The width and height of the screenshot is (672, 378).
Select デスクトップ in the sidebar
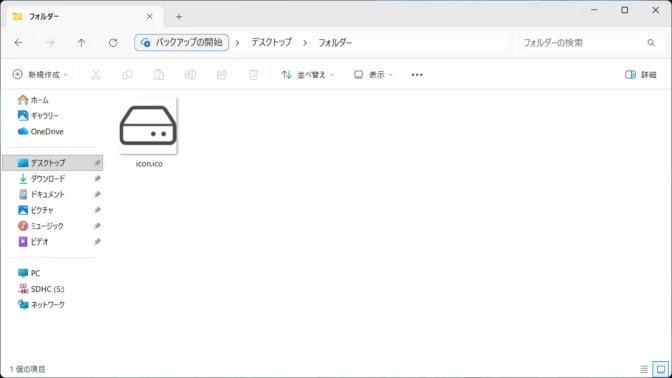point(53,163)
